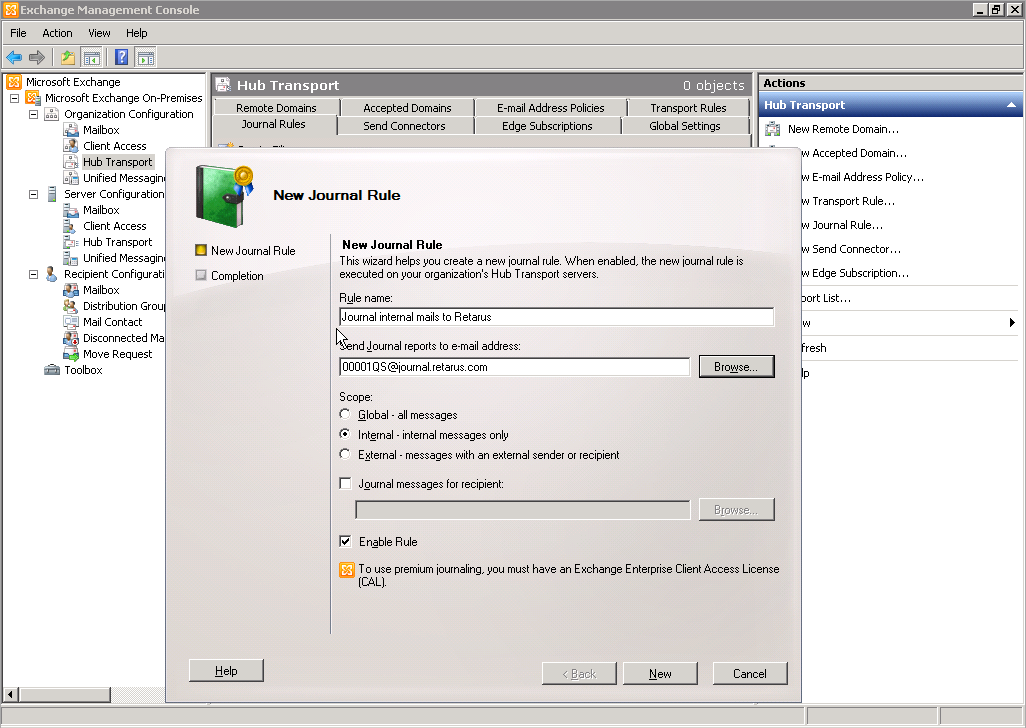Screen dimensions: 1026x728
Task: Click the Up One Level folder icon
Action: pos(68,58)
